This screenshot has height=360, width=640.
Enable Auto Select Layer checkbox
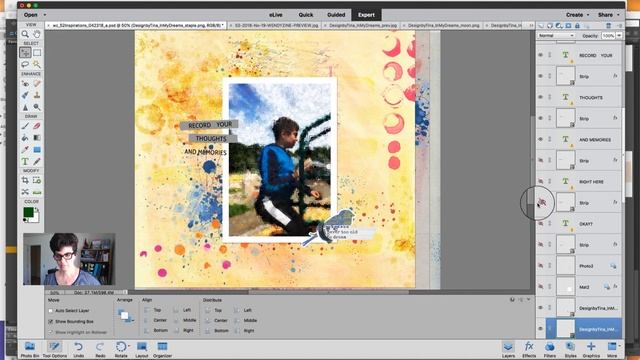click(51, 311)
